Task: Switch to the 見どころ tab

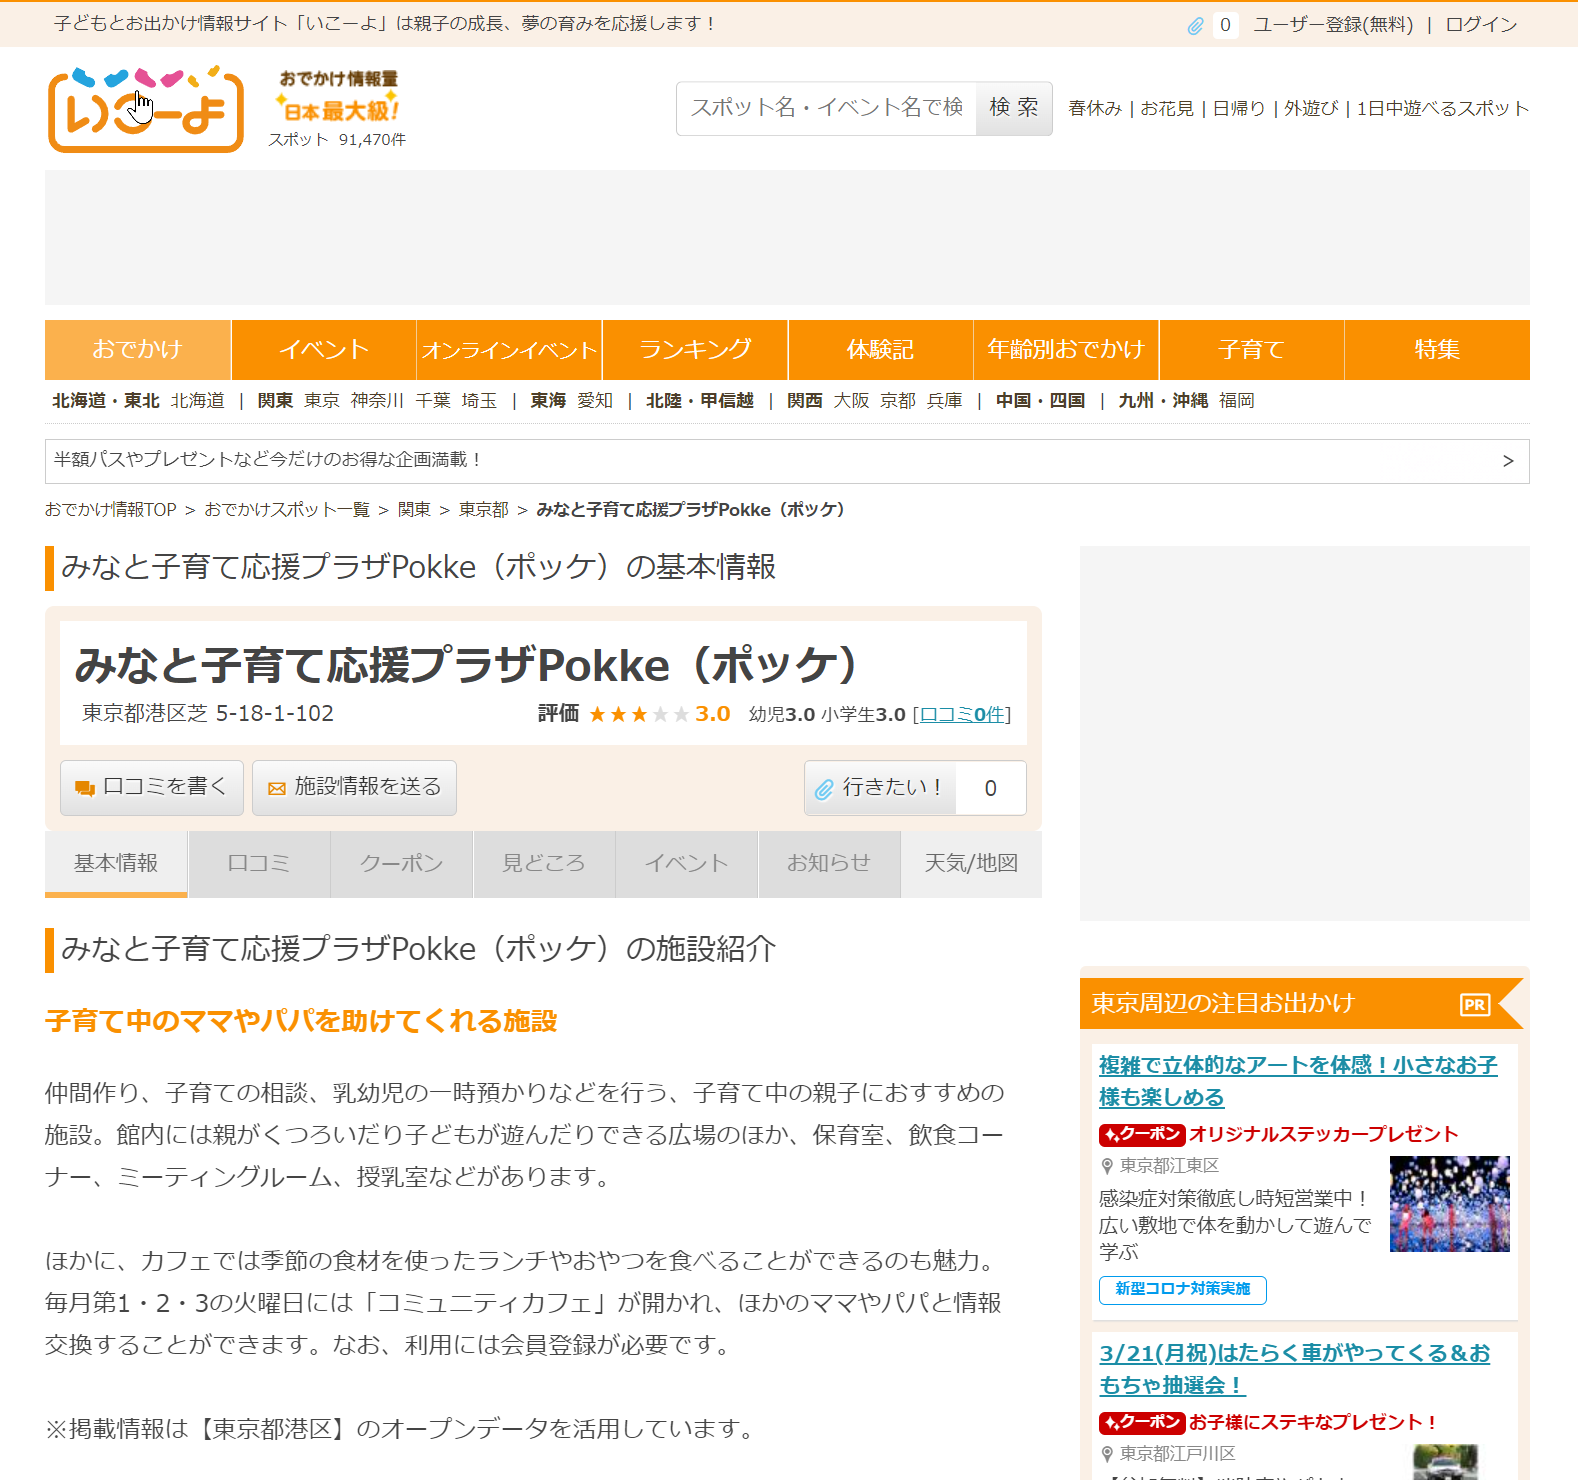Action: pos(544,864)
